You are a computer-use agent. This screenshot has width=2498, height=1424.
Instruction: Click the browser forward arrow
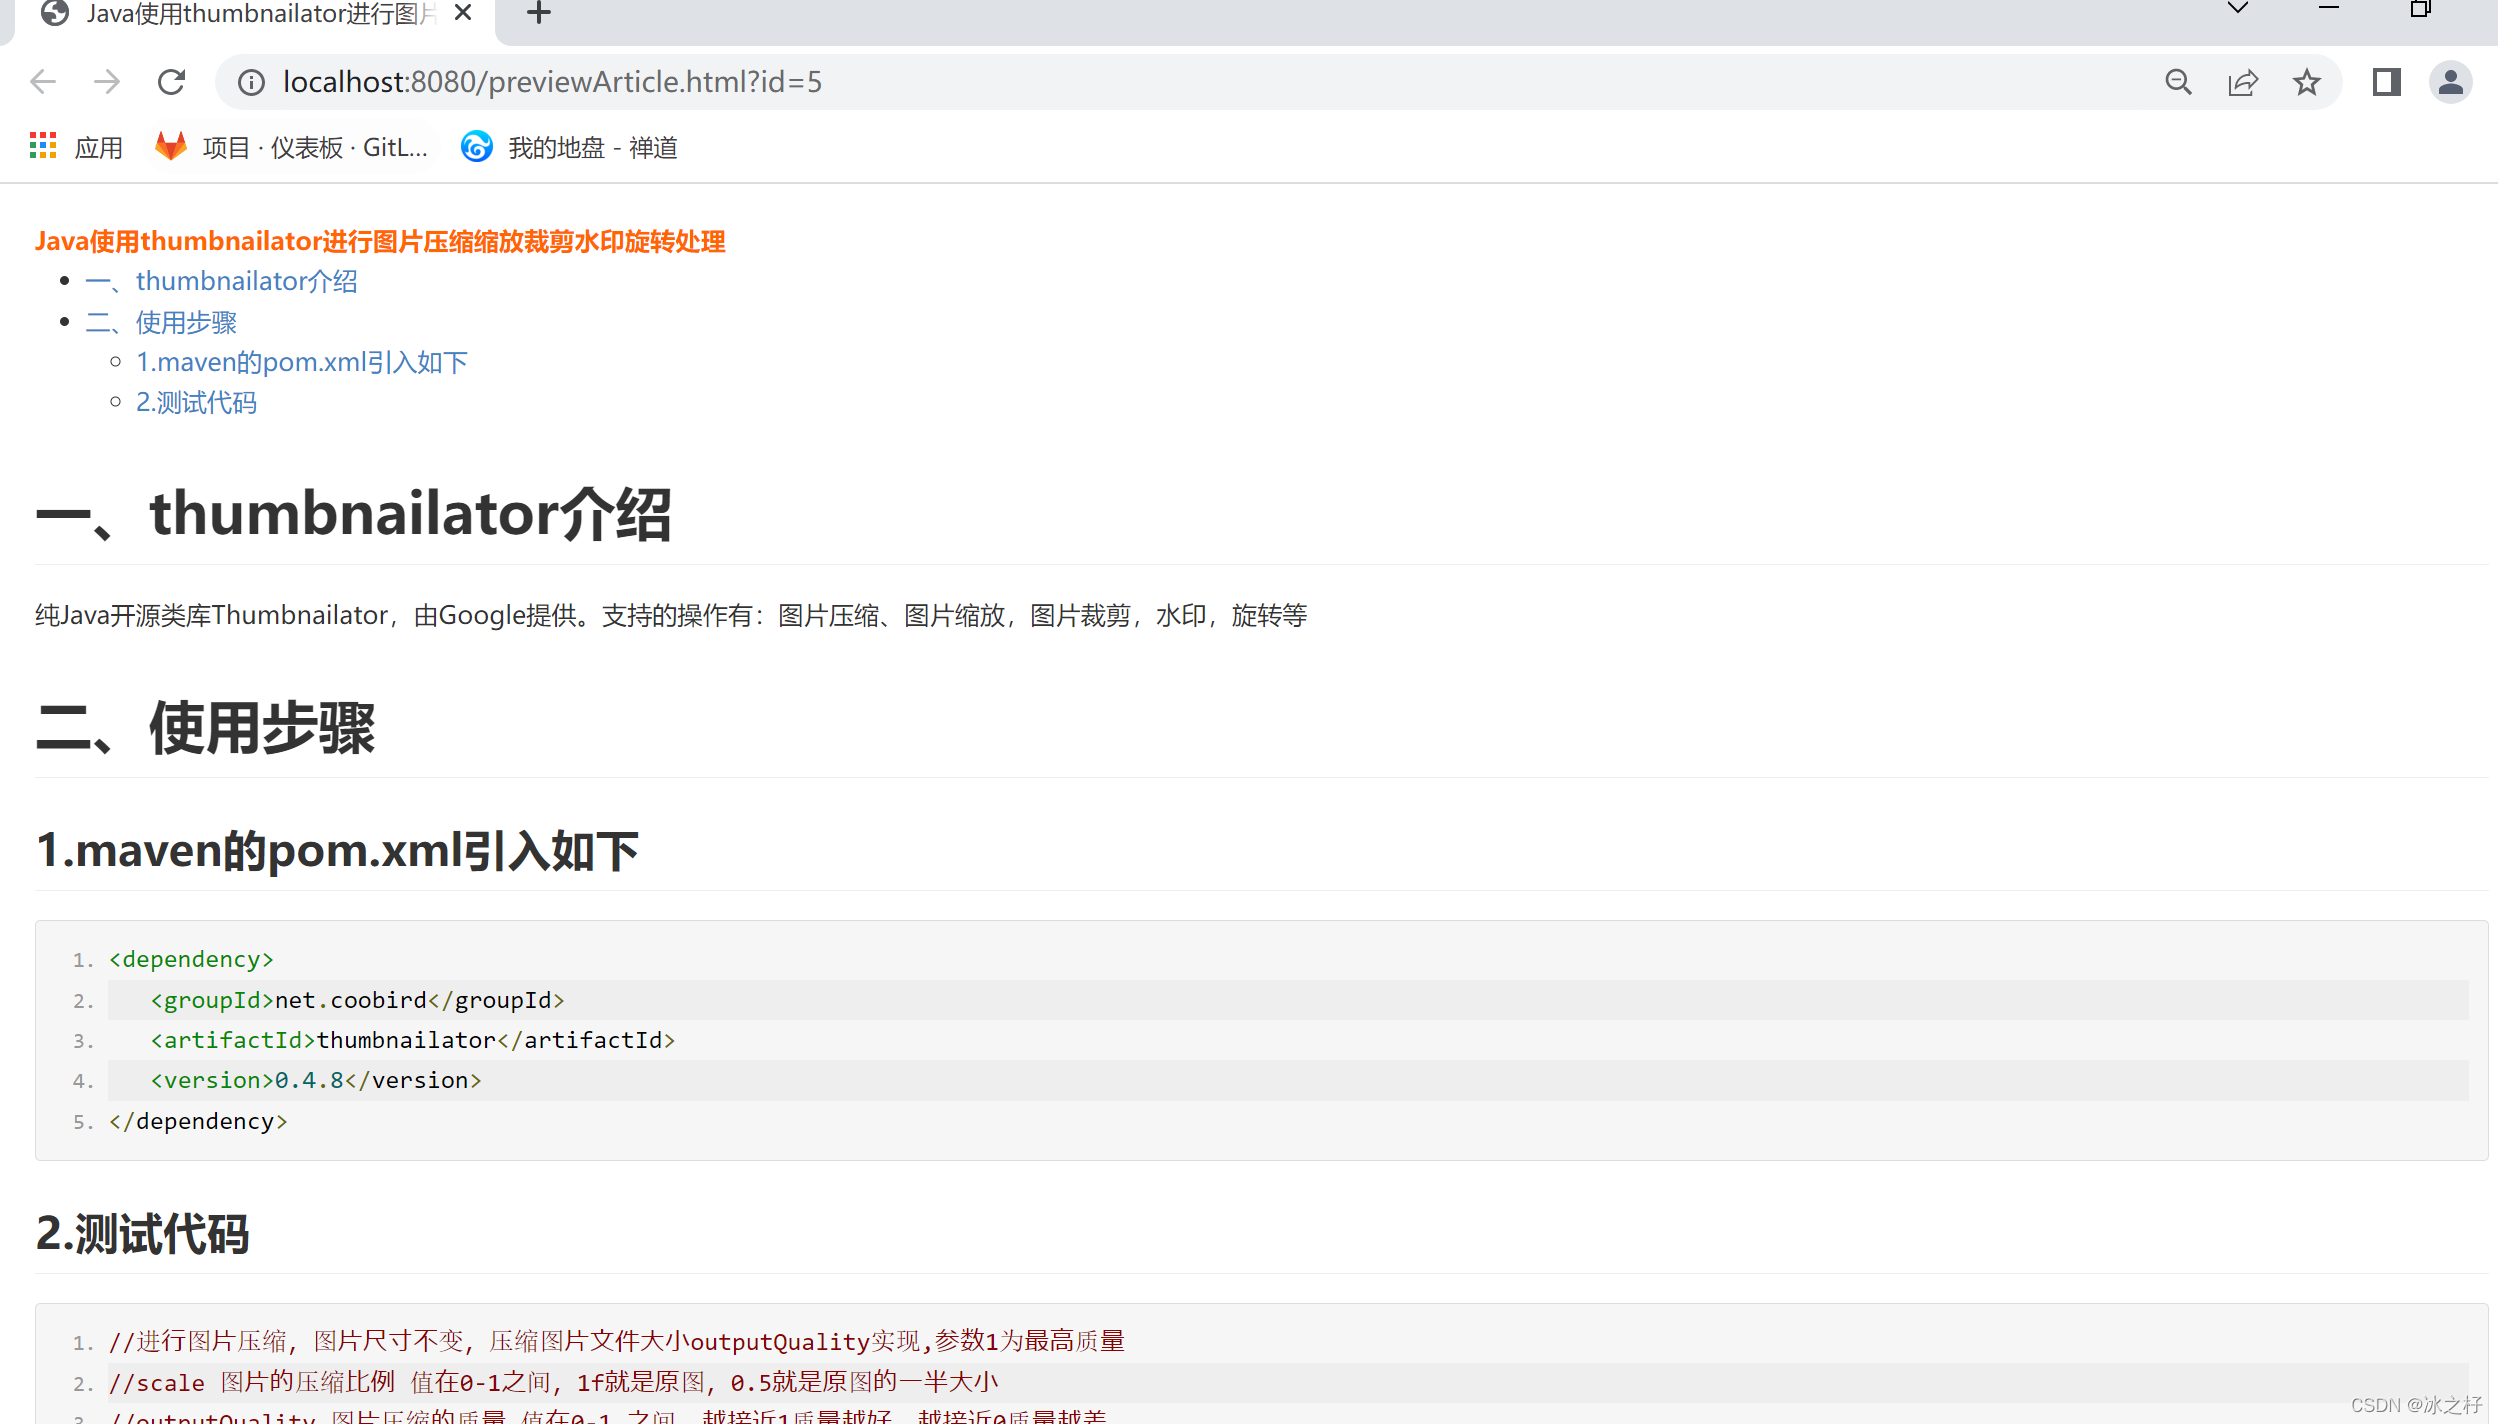(107, 82)
